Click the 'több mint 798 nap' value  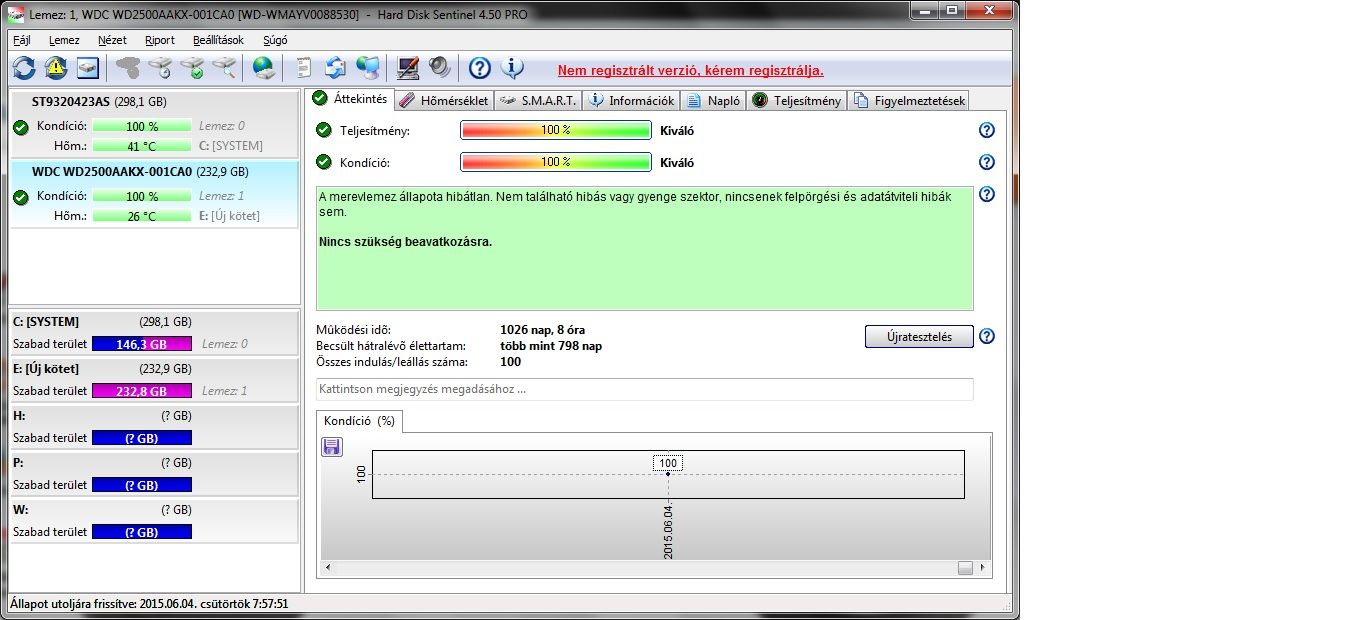coord(551,346)
